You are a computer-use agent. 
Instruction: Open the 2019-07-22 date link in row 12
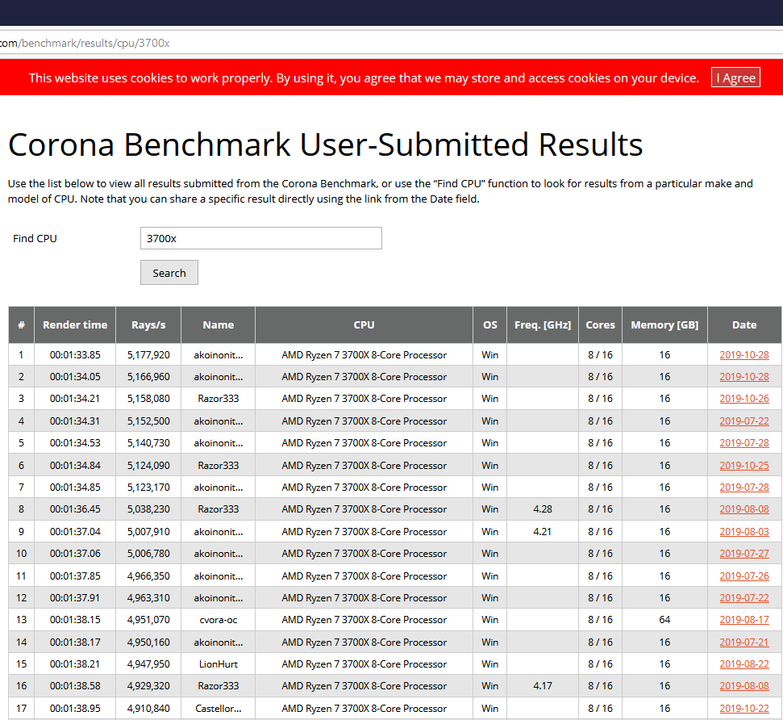744,598
